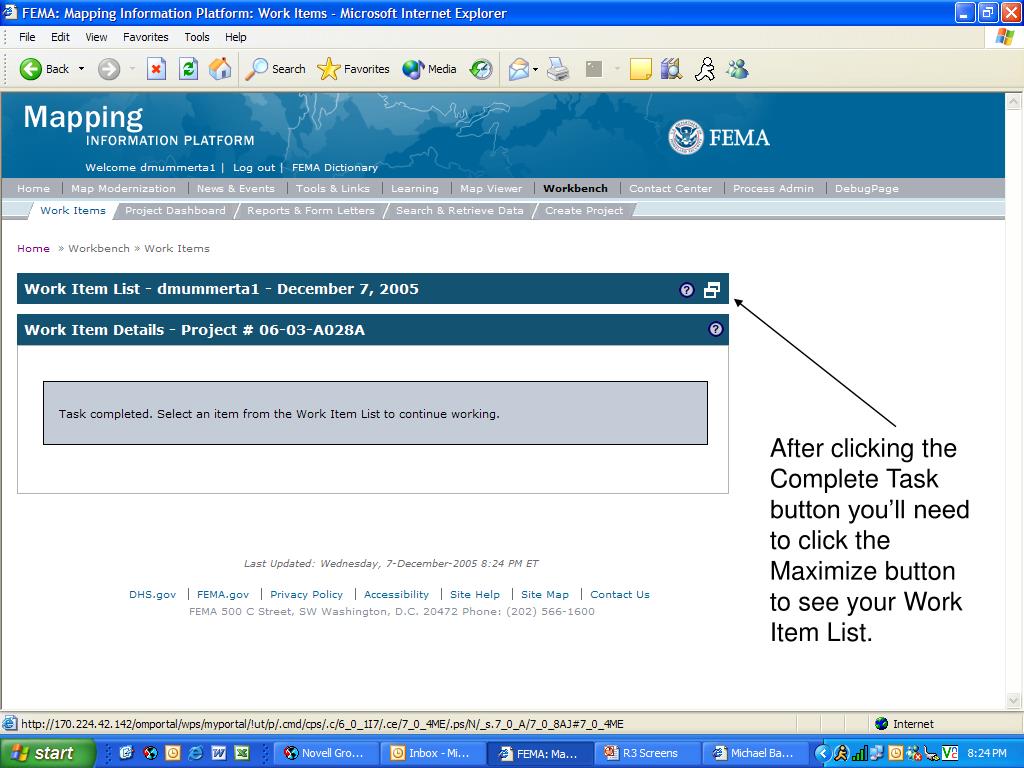
Task: Open the Map Viewer tab
Action: [491, 188]
